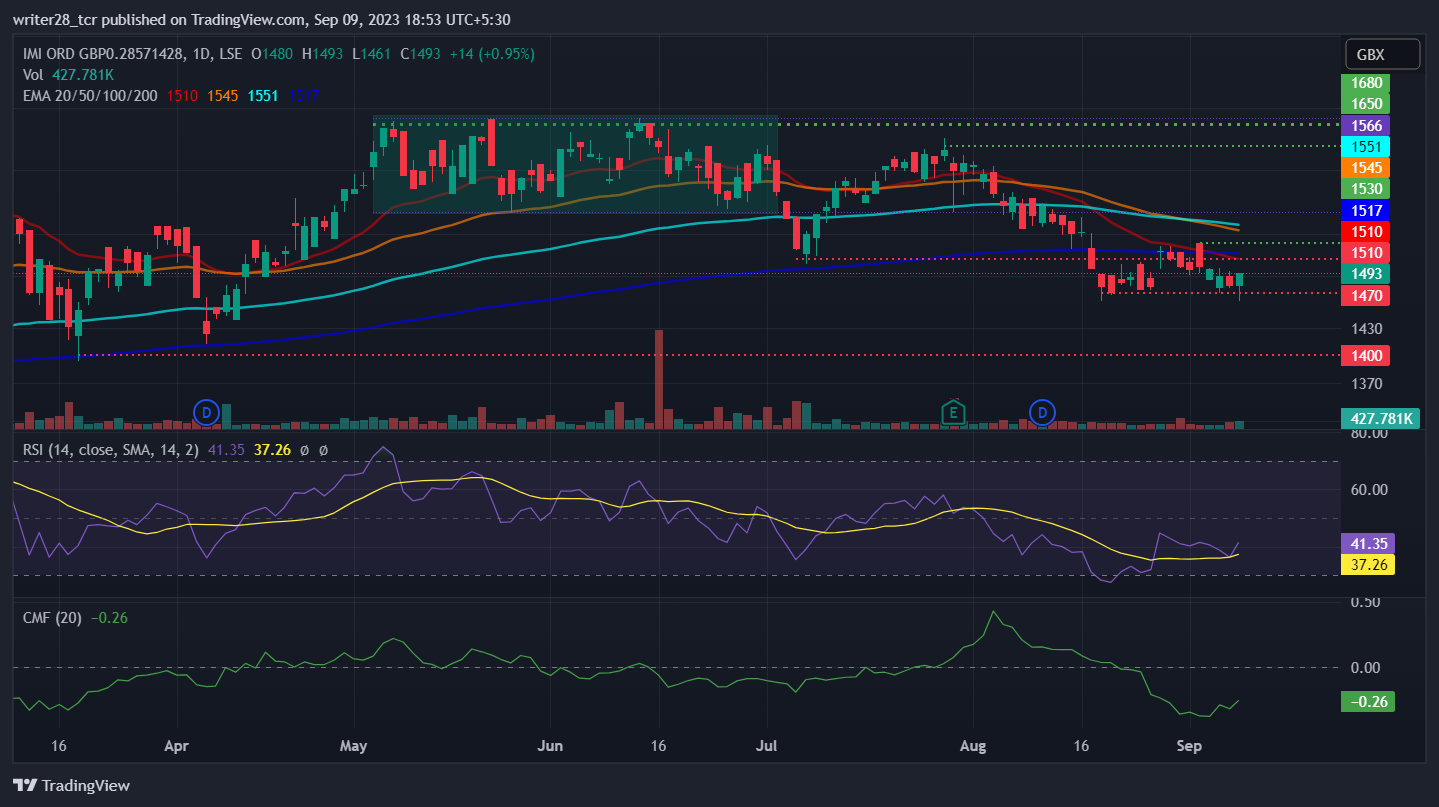Screen dimensions: 1439x807
Task: Click the yellow 37.26 RSI average scale label
Action: pos(1367,564)
